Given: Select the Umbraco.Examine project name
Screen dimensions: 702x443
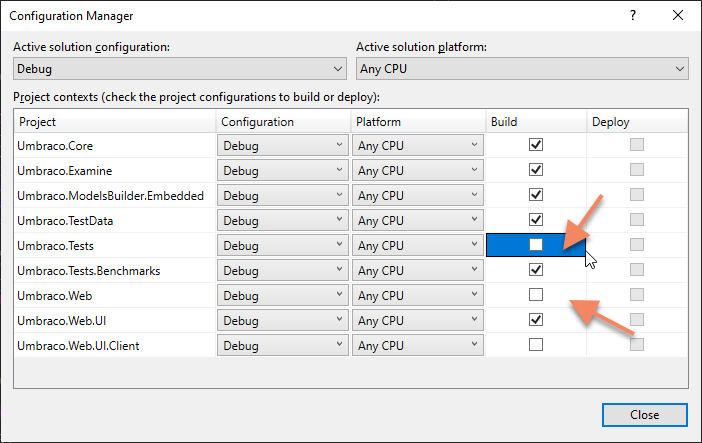Looking at the screenshot, I should [64, 171].
